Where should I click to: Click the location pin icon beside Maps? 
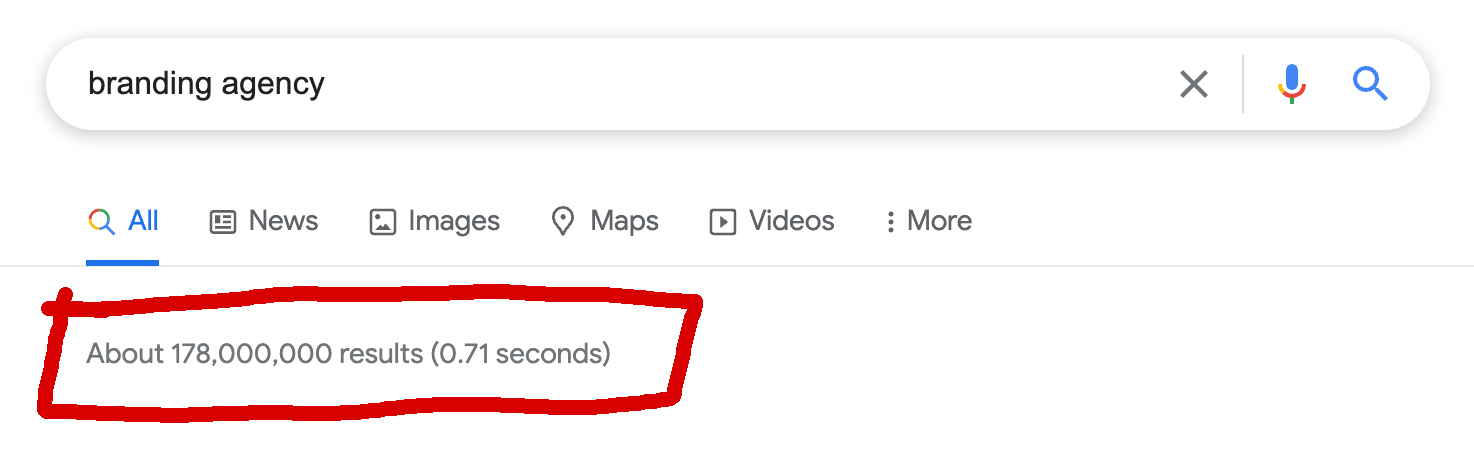click(563, 221)
